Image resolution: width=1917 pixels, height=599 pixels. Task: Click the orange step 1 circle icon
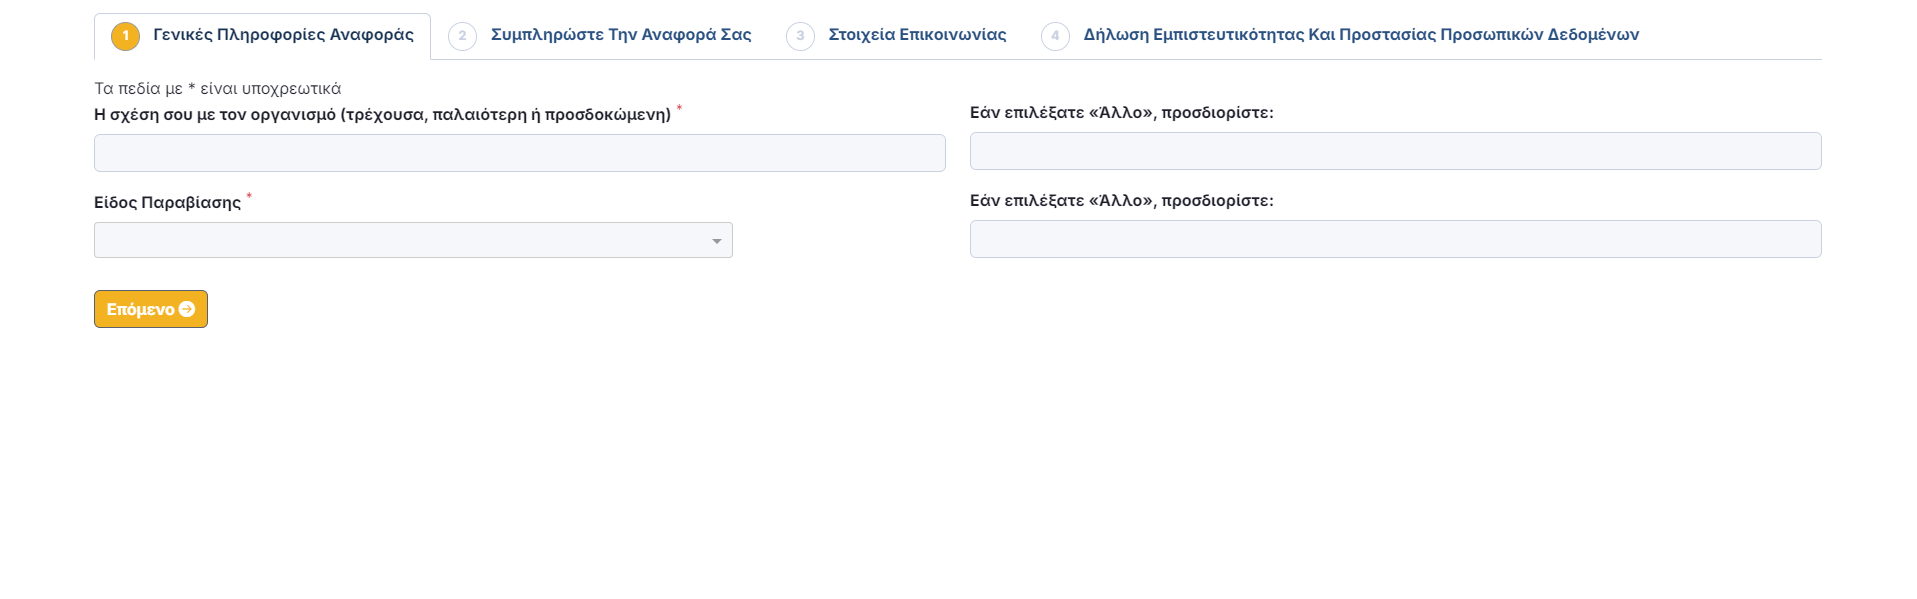(125, 36)
